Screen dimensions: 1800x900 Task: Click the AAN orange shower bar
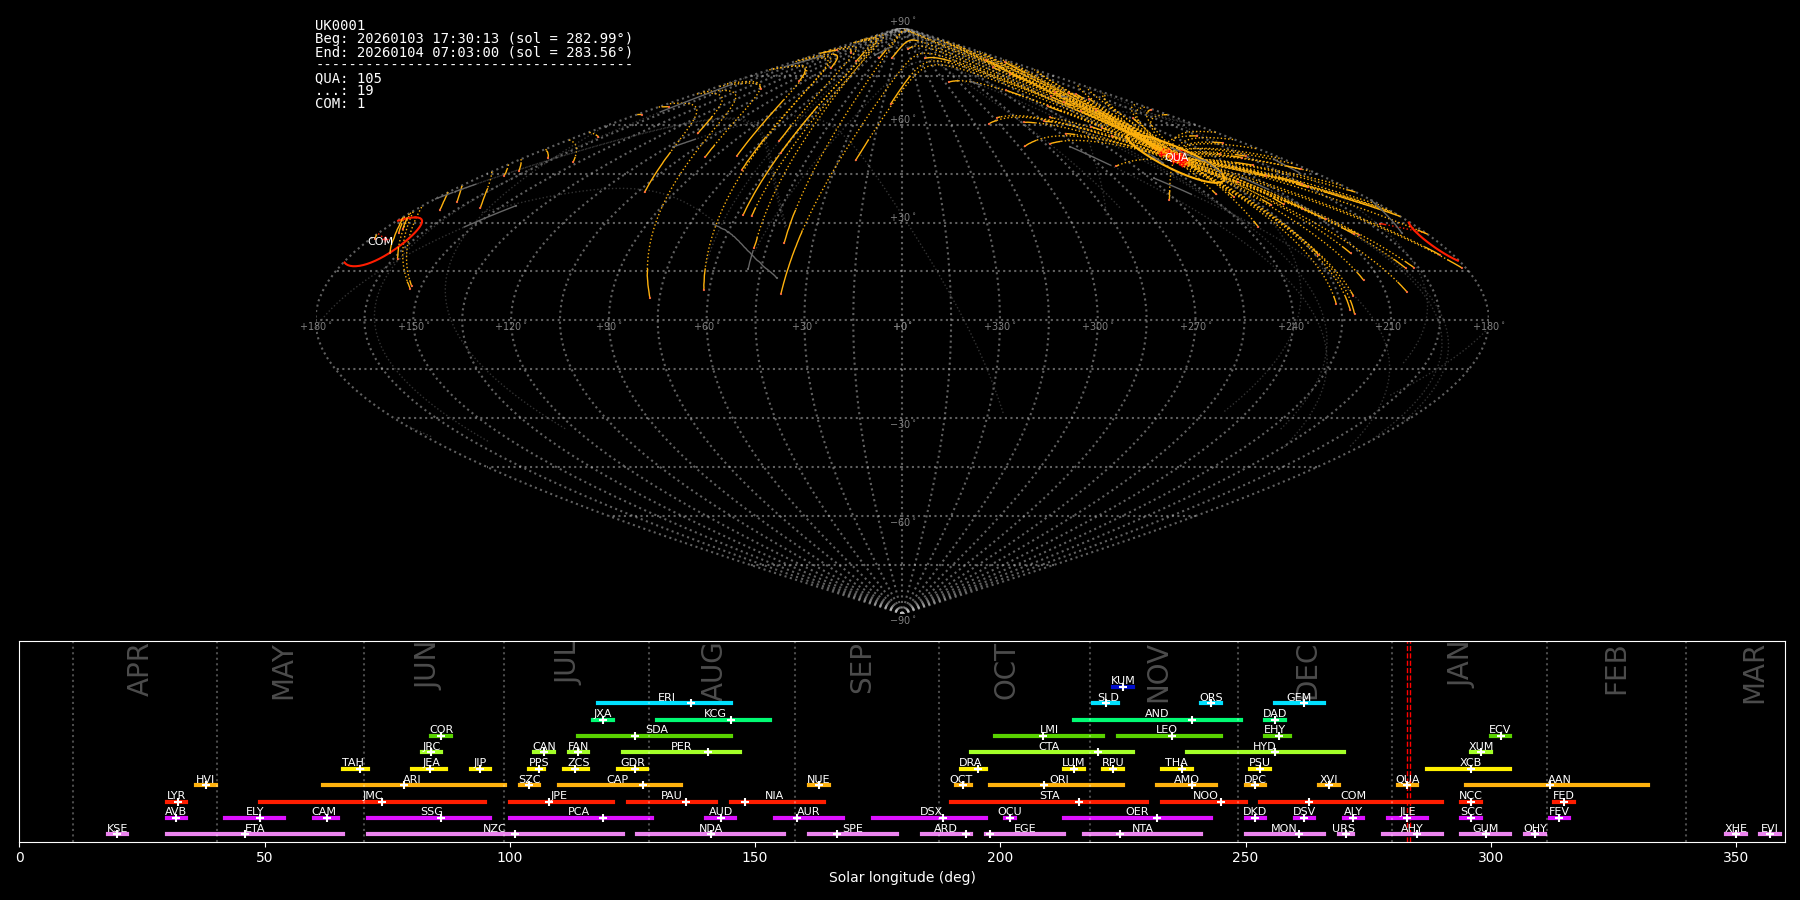click(x=1557, y=785)
